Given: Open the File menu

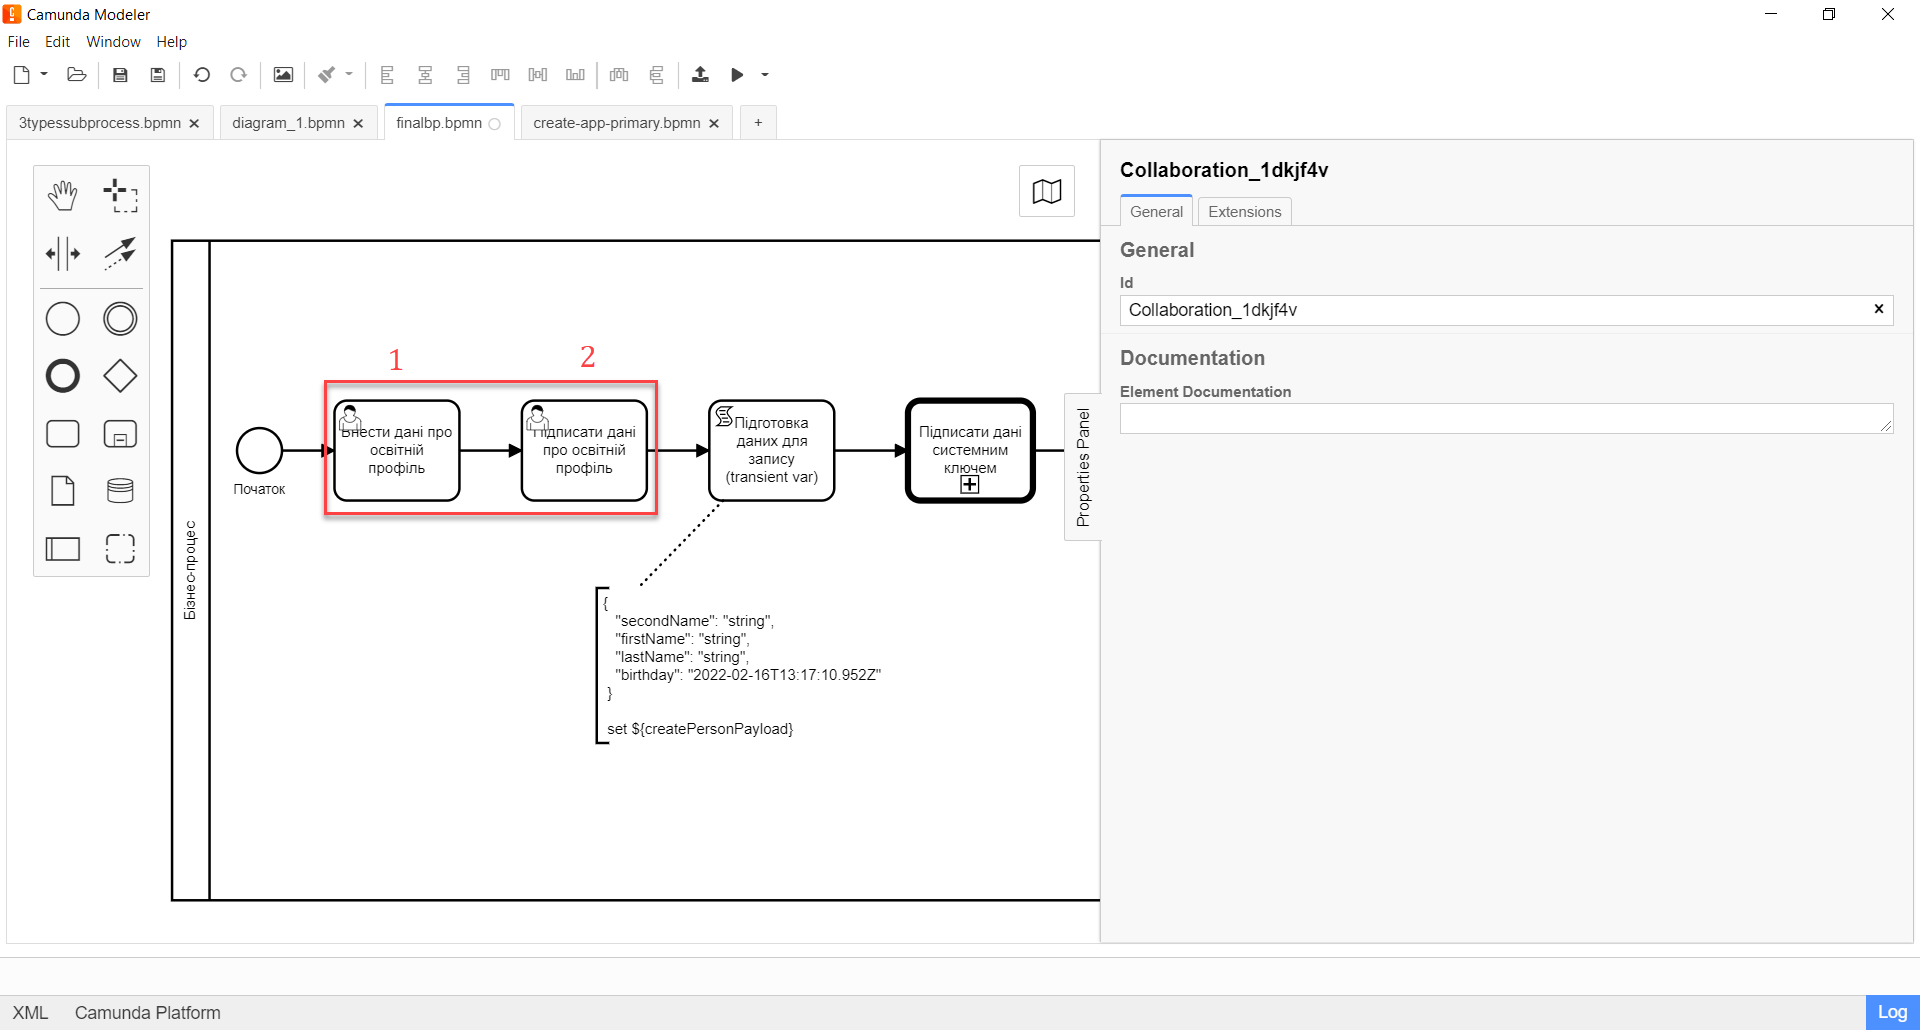Looking at the screenshot, I should pyautogui.click(x=19, y=42).
